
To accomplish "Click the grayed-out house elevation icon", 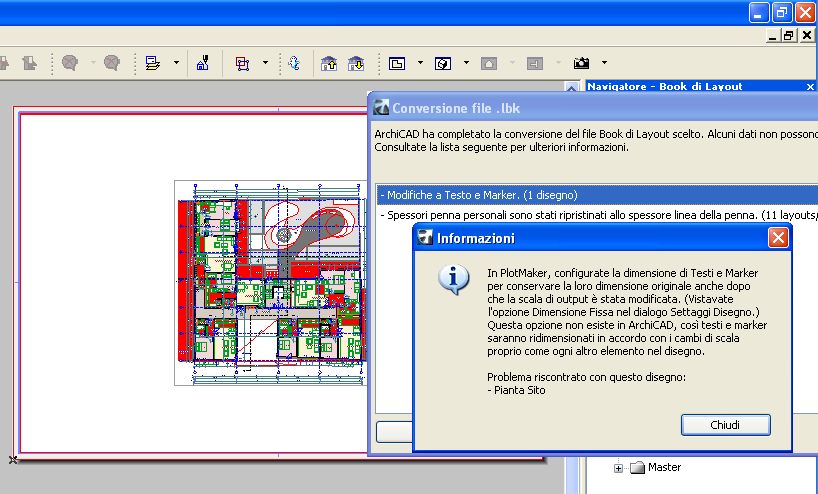I will (x=489, y=64).
